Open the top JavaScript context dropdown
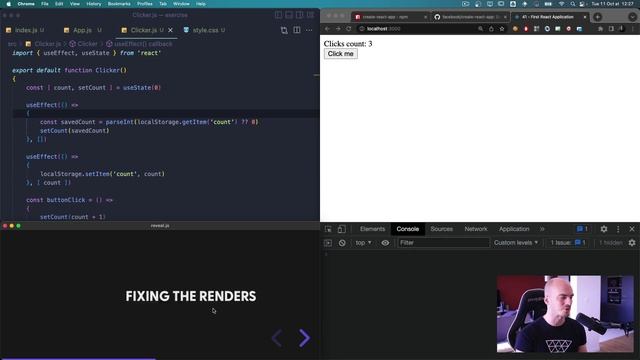Viewport: 640px width, 360px height. (x=363, y=243)
